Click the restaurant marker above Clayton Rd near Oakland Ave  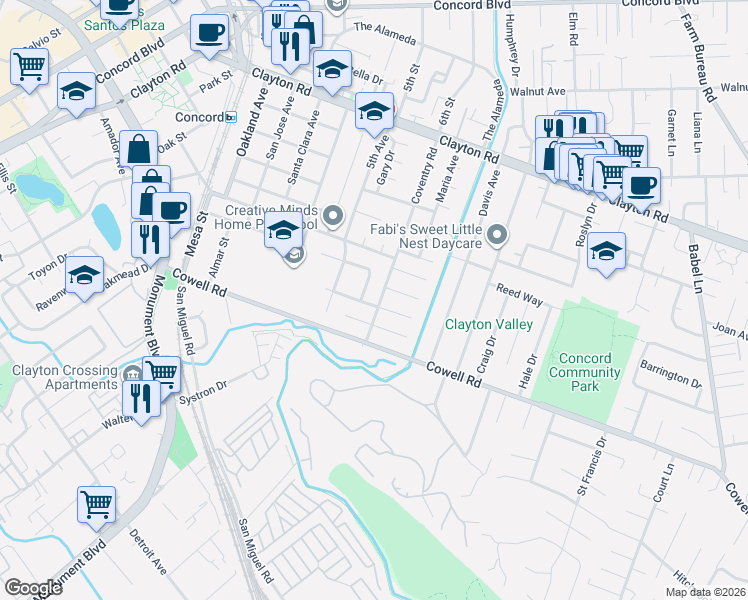coord(291,48)
